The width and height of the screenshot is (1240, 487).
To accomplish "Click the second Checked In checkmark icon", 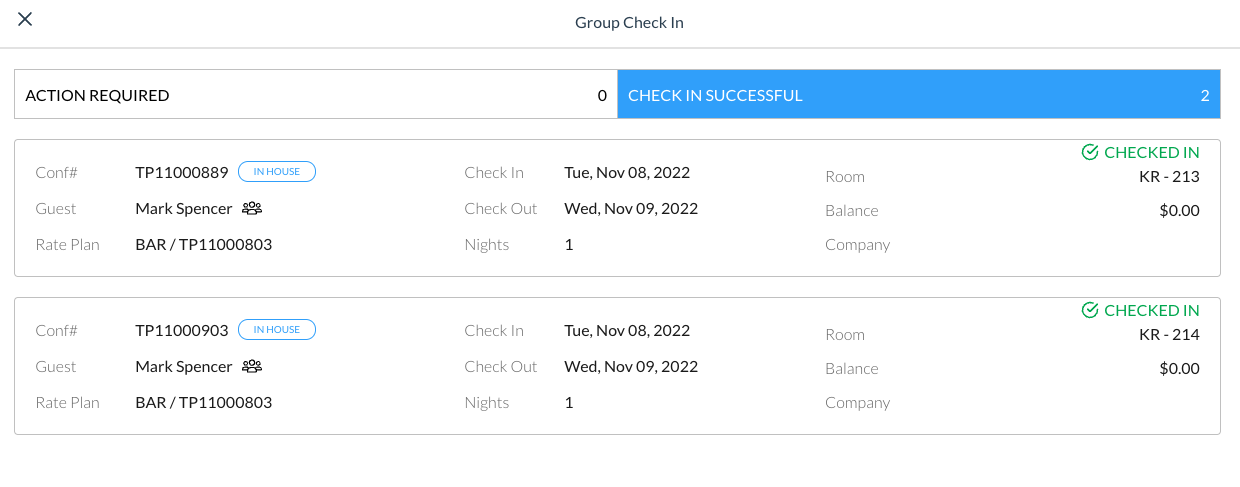I will [x=1090, y=311].
